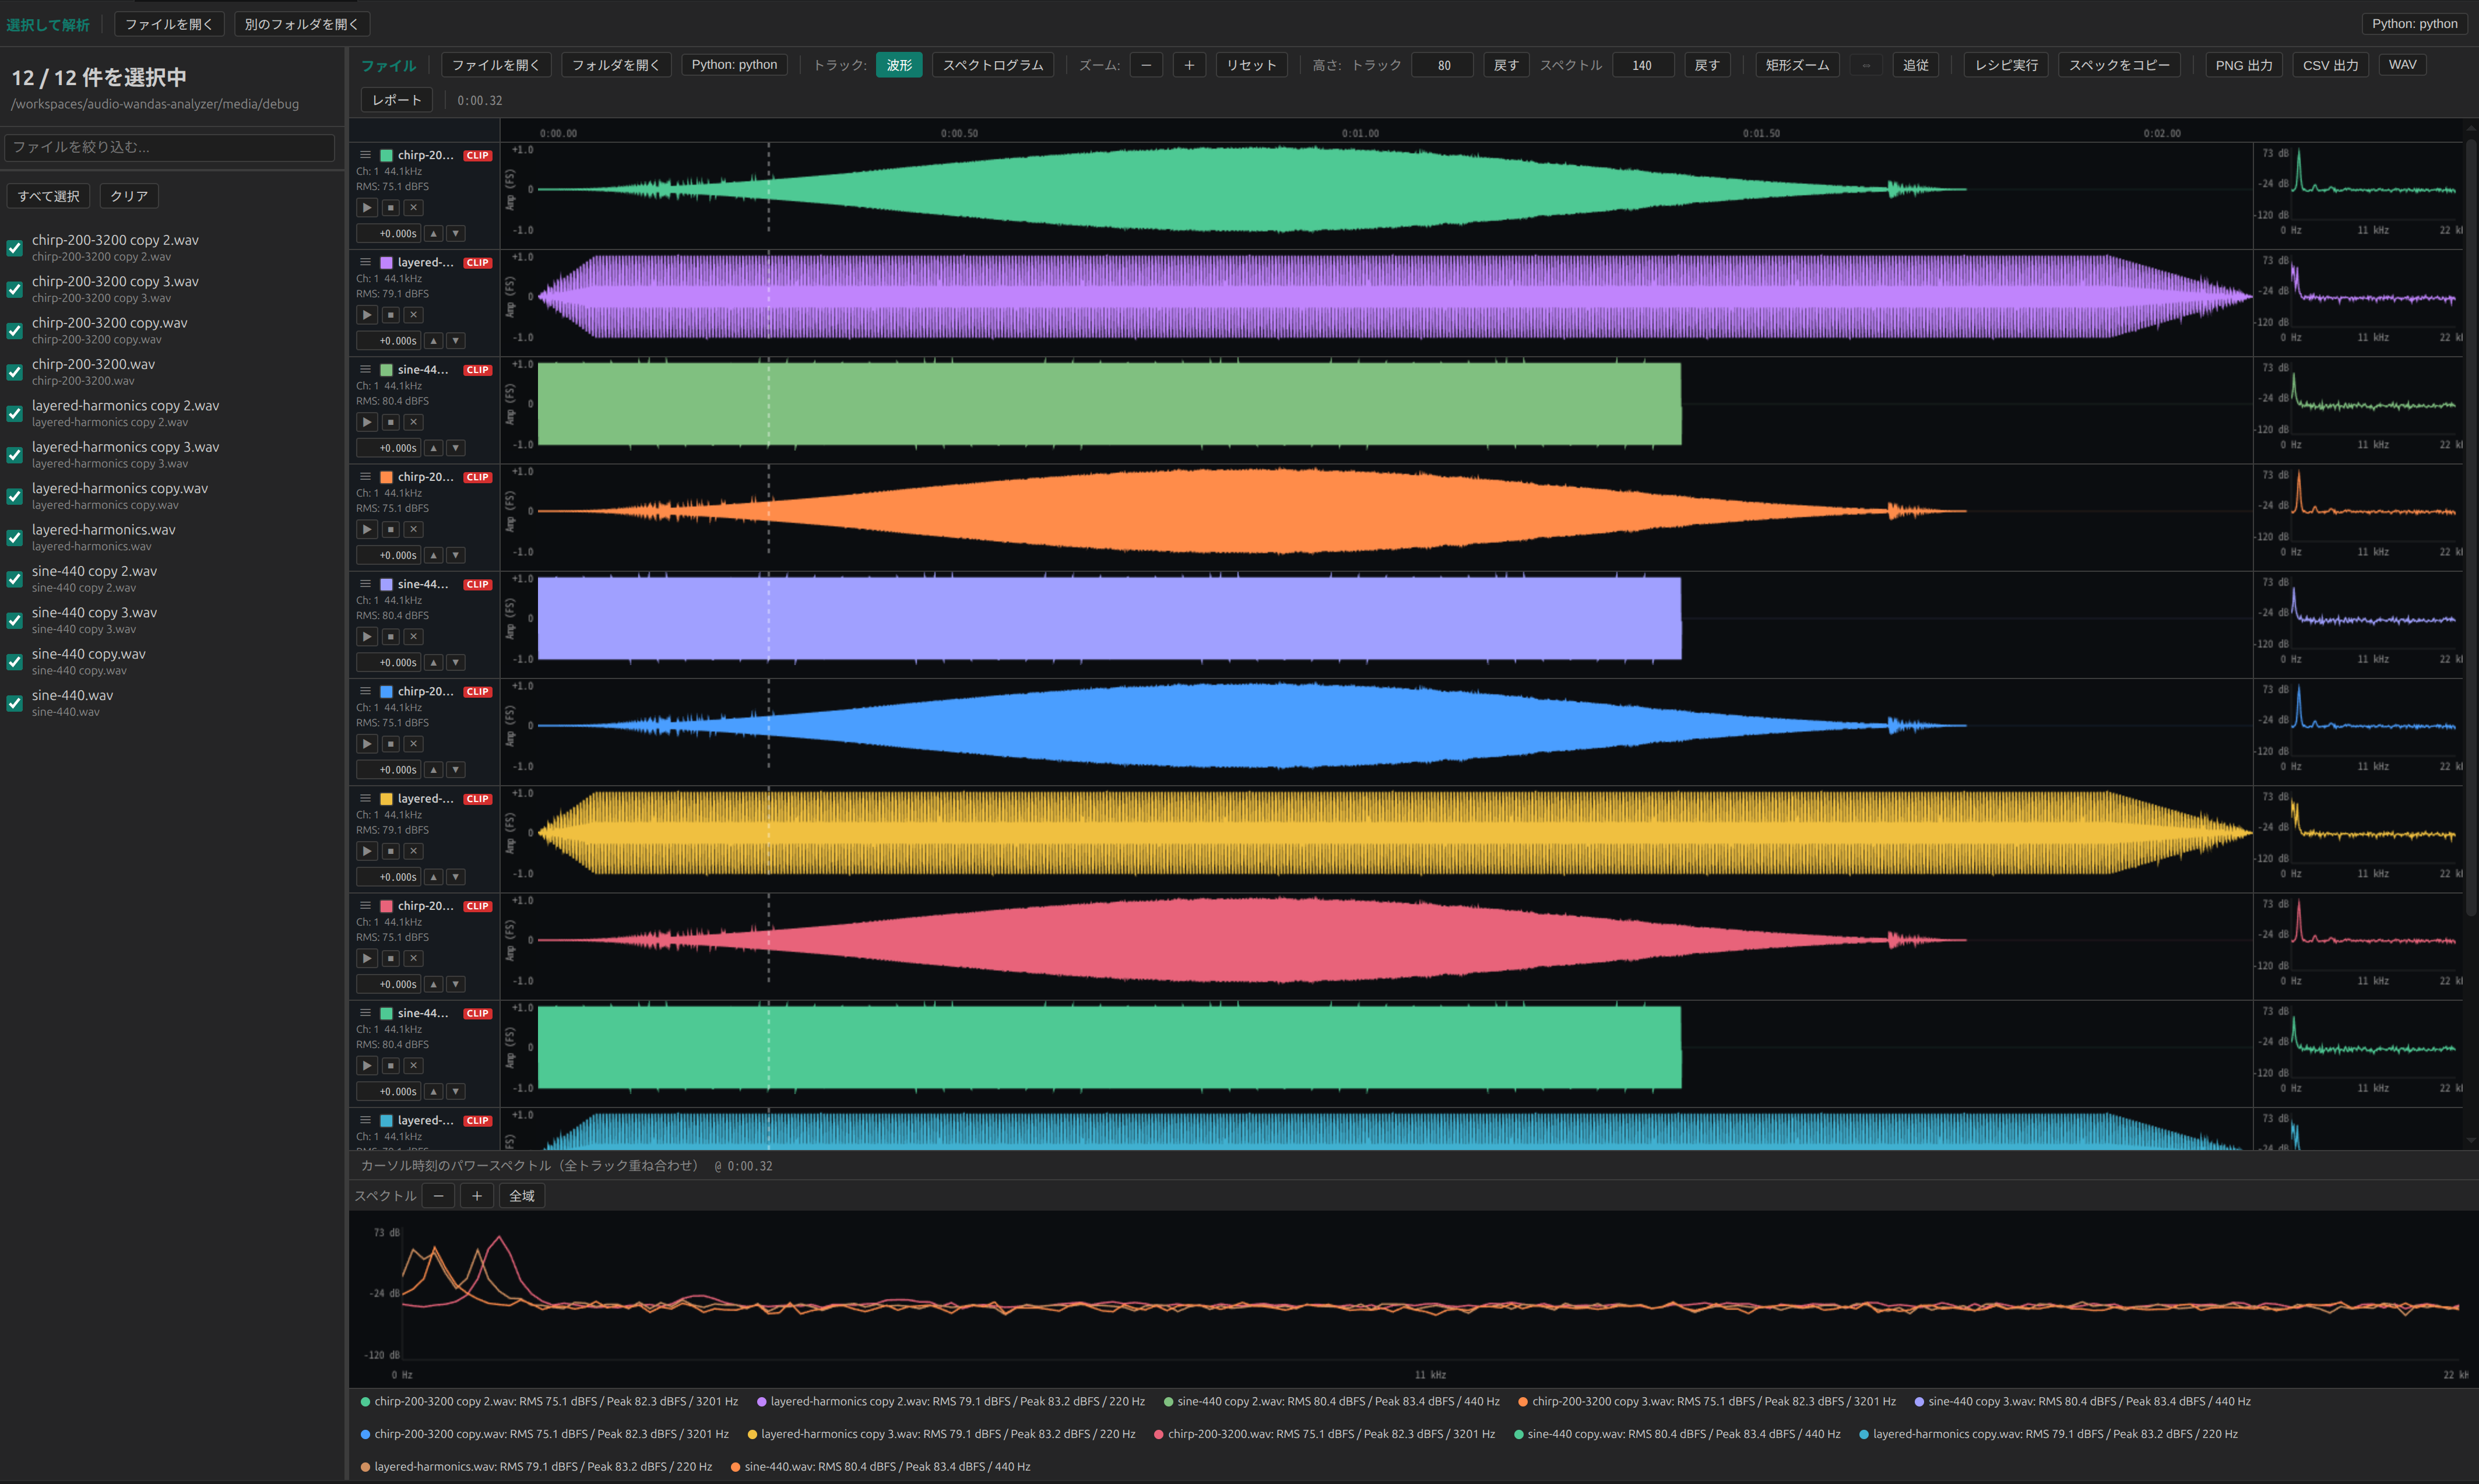Run recipe with レシピ実行
2479x1484 pixels.
tap(2006, 65)
